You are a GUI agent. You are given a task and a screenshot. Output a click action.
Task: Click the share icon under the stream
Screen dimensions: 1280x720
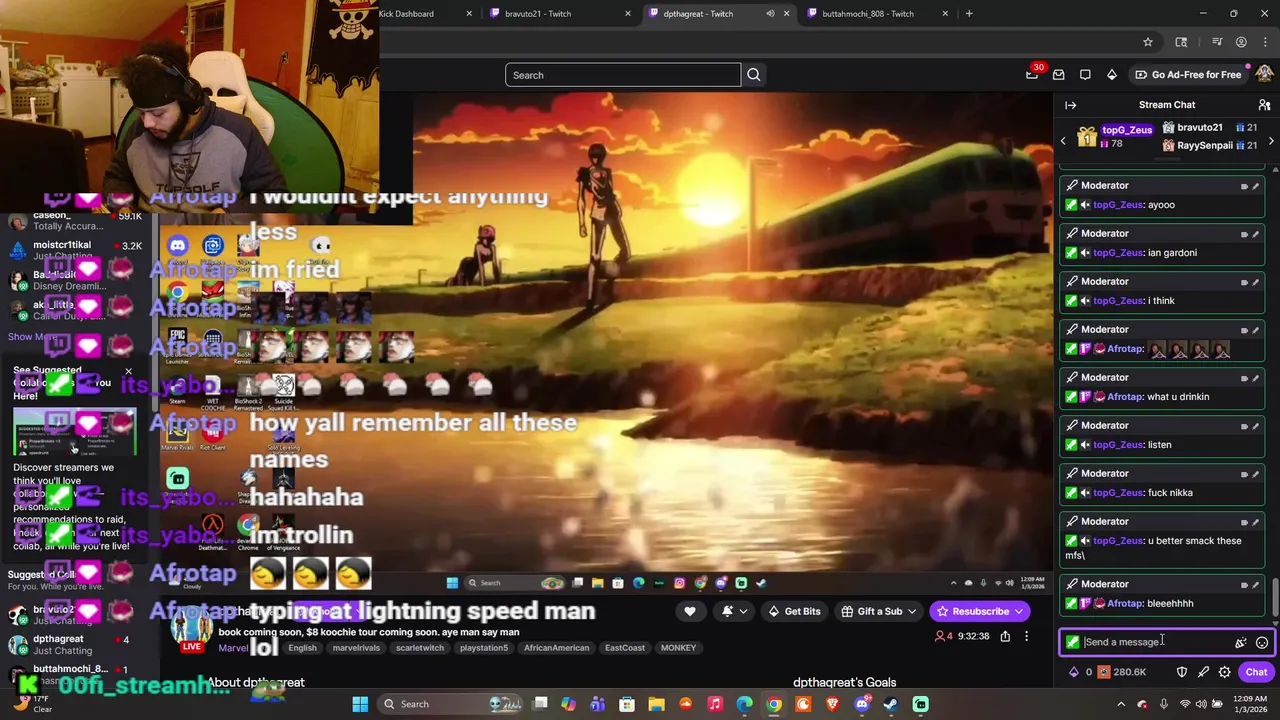(x=1005, y=636)
